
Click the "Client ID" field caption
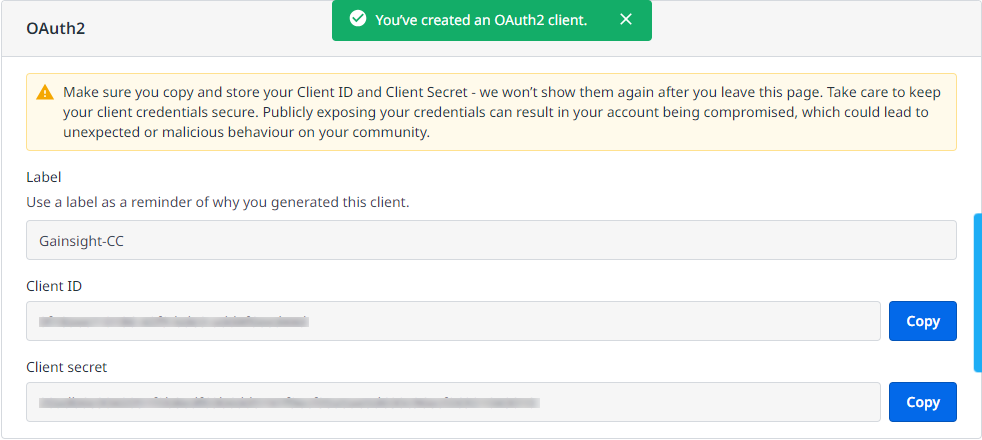pos(54,286)
